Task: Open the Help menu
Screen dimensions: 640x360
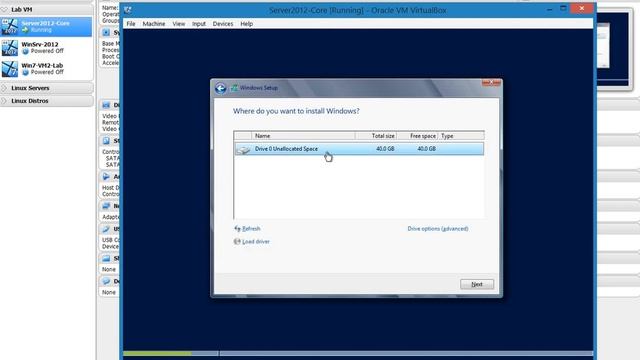Action: point(247,24)
